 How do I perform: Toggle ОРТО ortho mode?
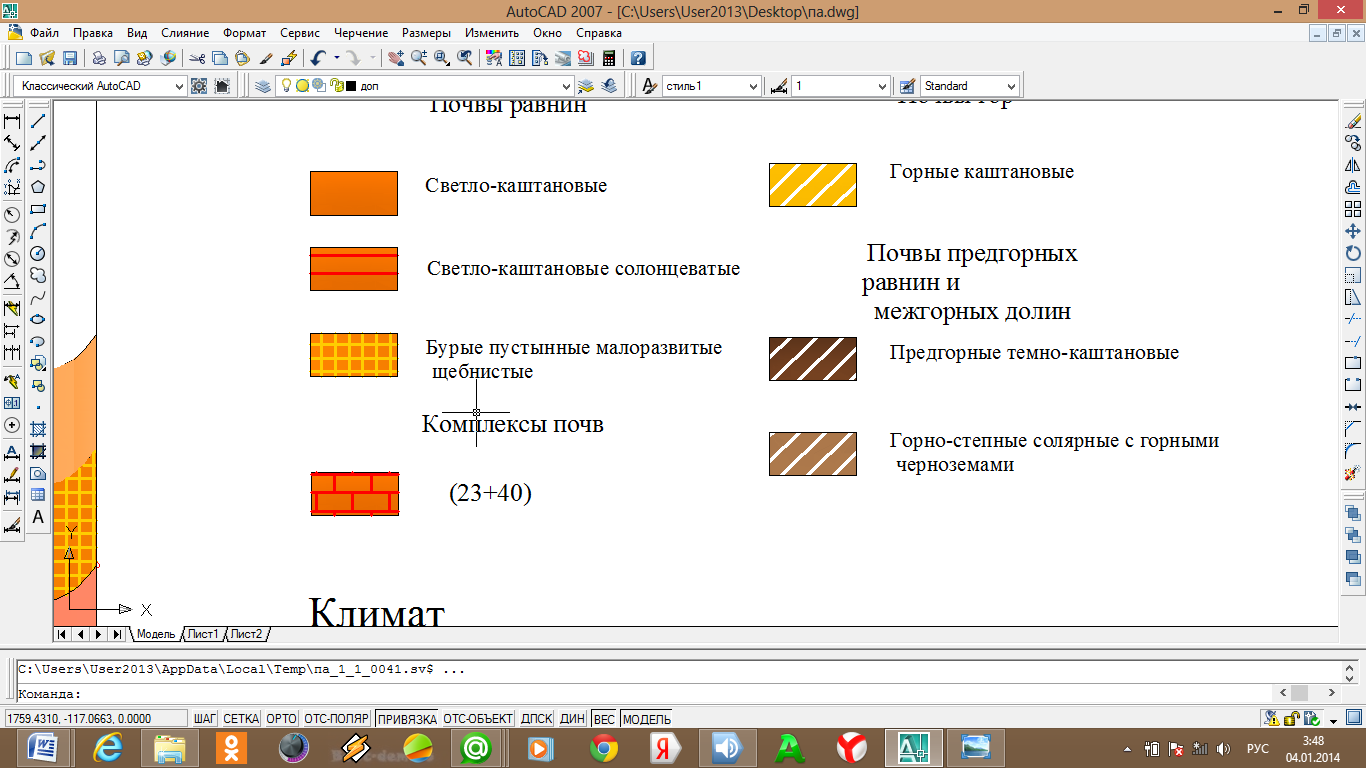[x=282, y=718]
